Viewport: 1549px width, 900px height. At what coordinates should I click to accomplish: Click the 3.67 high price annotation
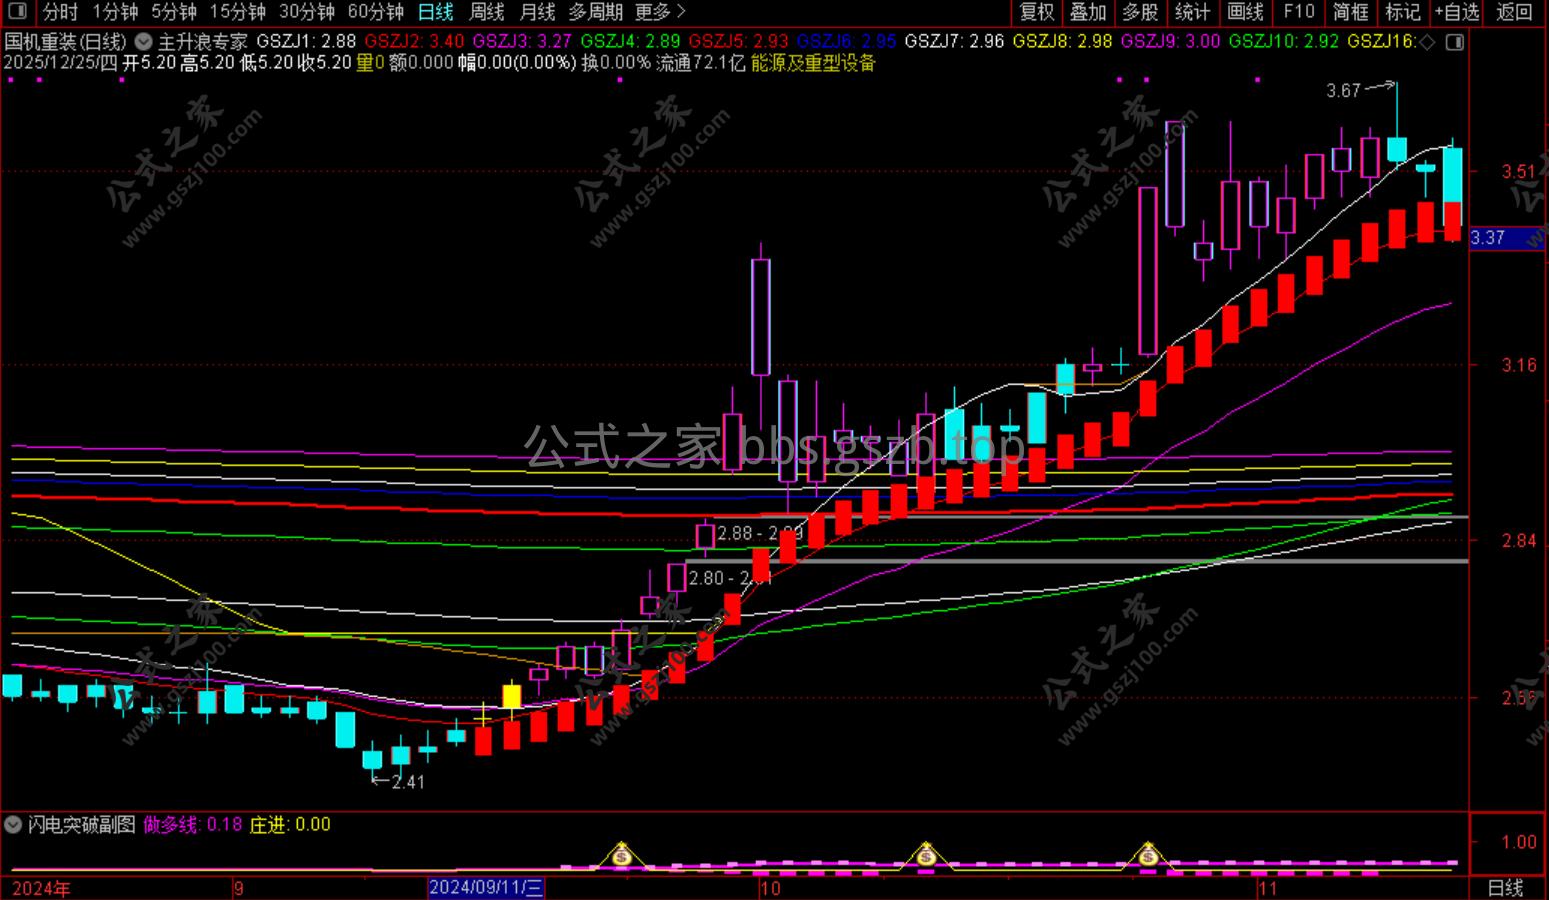pyautogui.click(x=1343, y=91)
